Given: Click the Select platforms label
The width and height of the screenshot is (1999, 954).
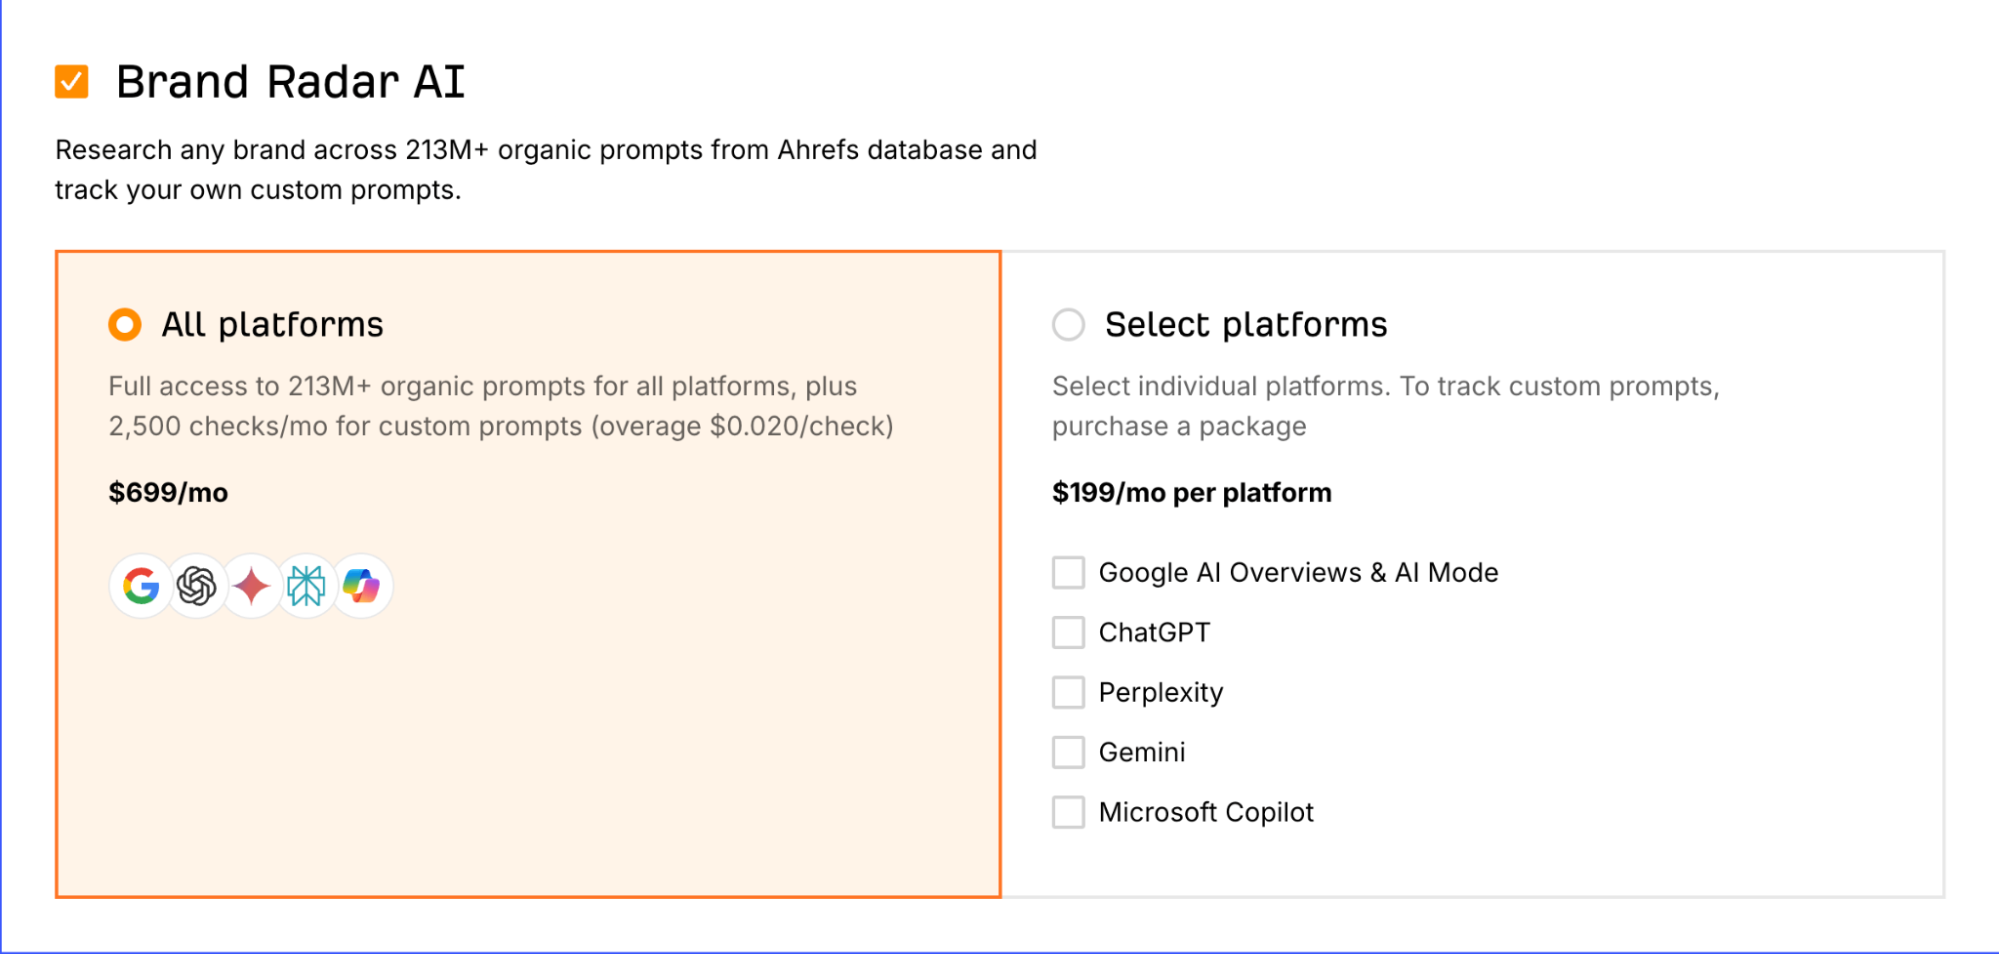Looking at the screenshot, I should click(1246, 325).
